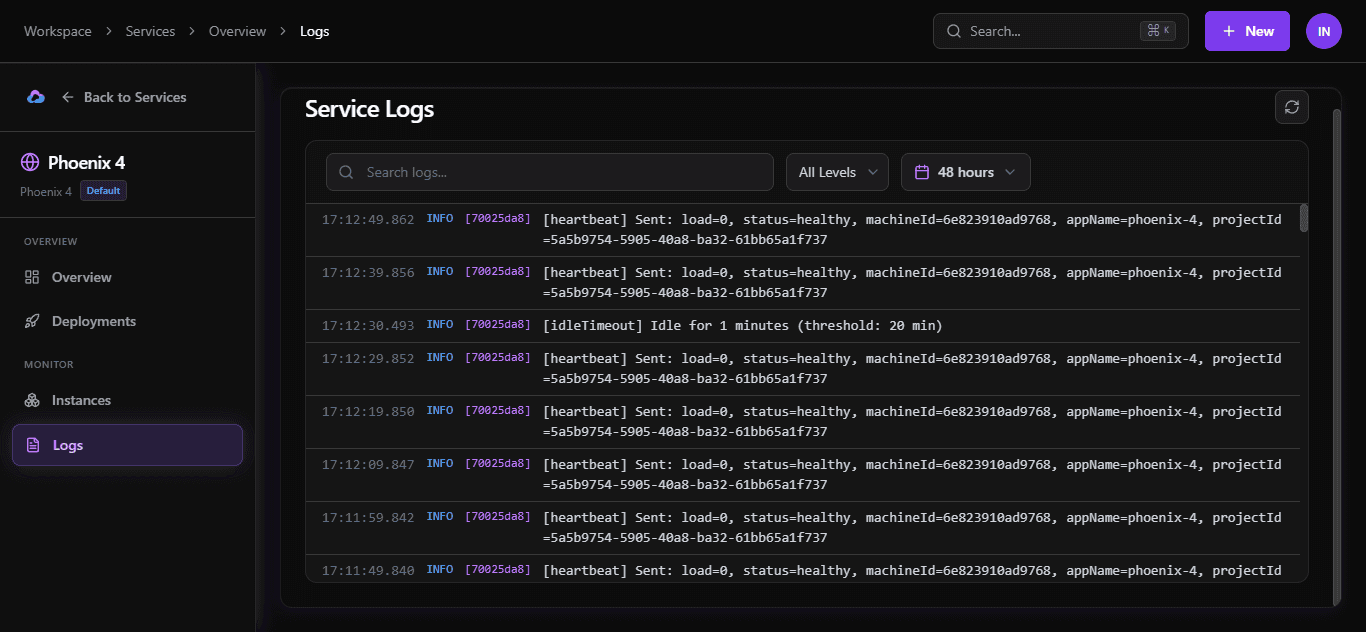Navigate to Services in the breadcrumb
1366x632 pixels.
(x=150, y=30)
